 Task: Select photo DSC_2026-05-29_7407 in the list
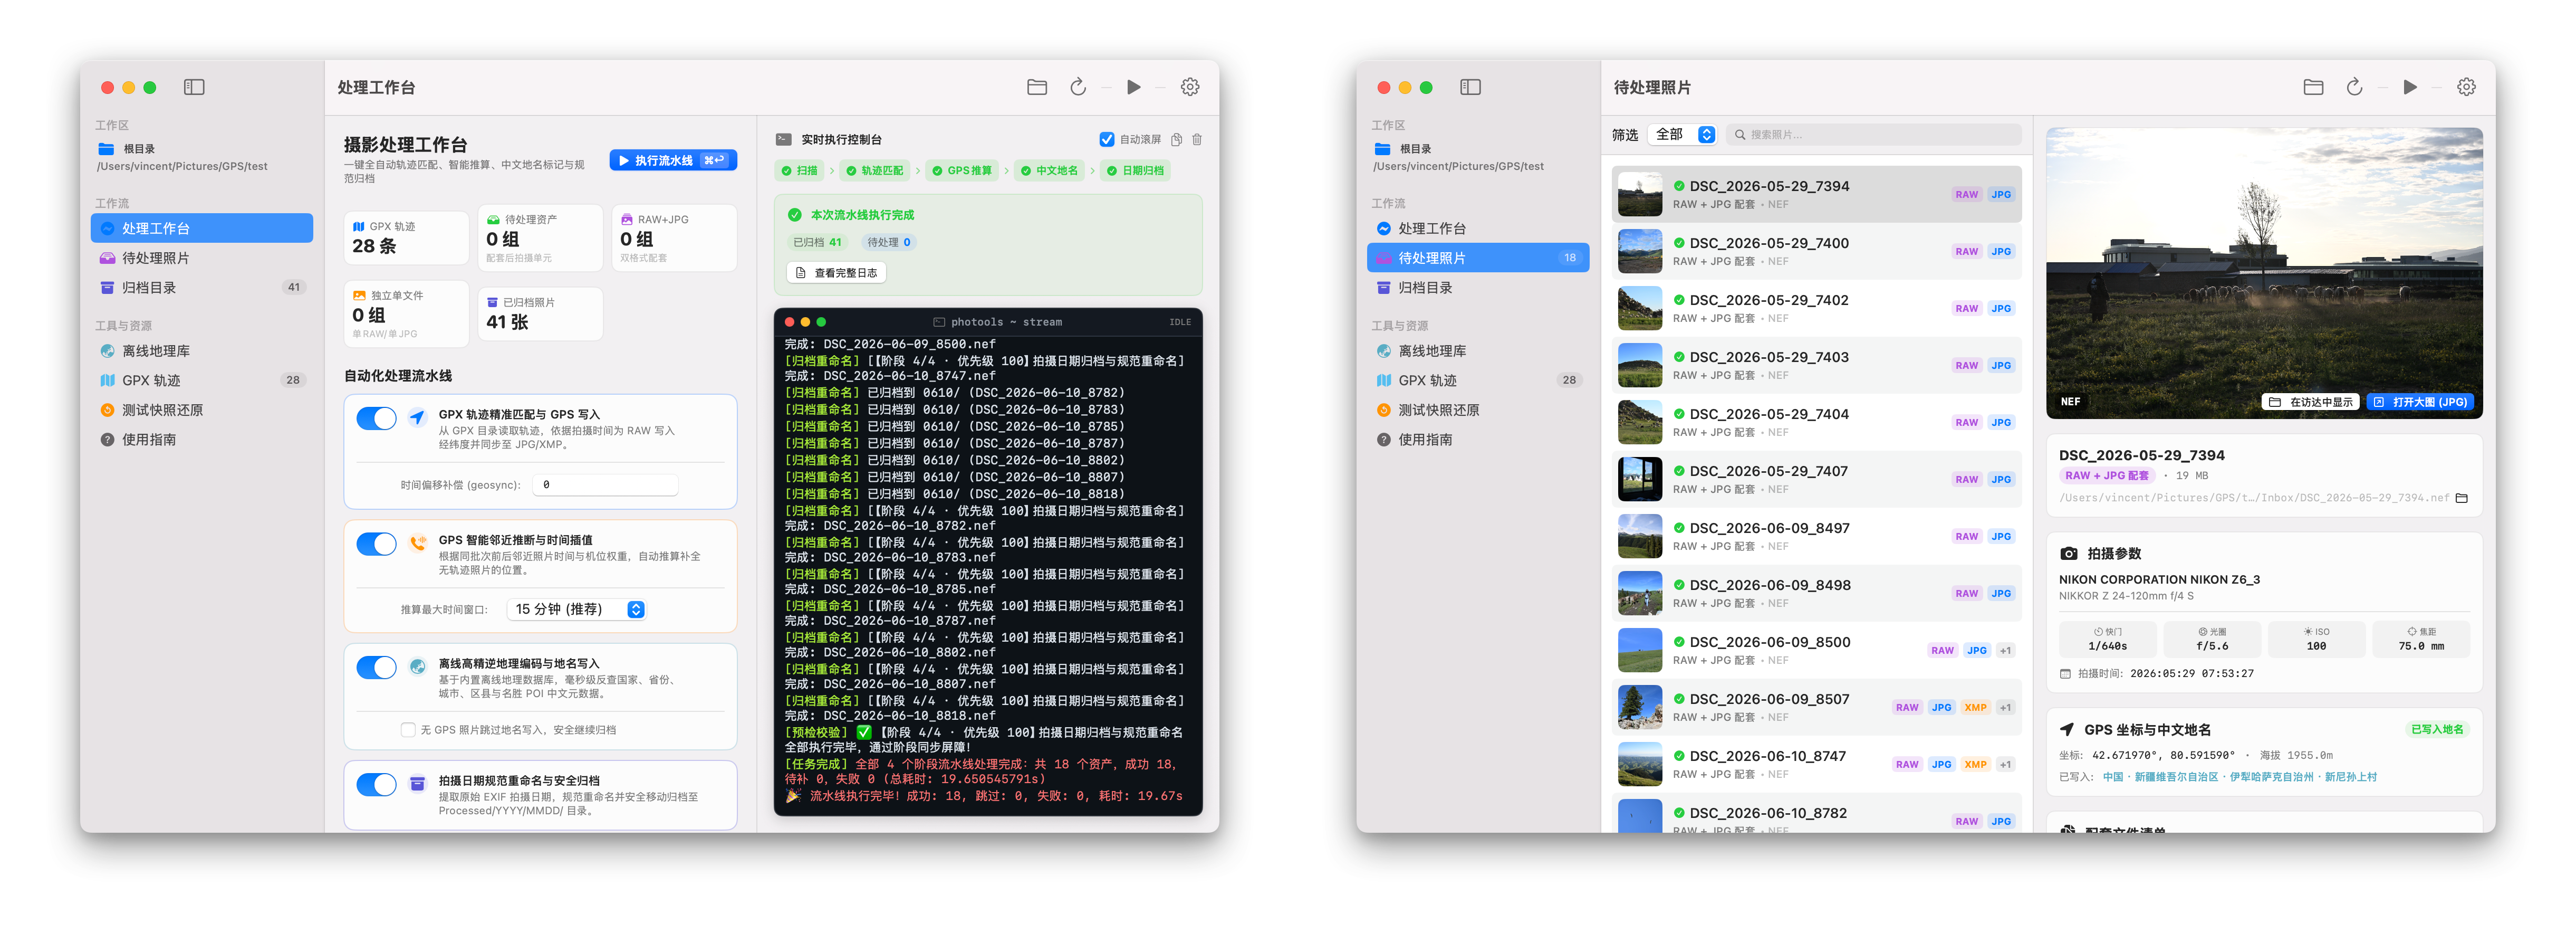[1816, 479]
